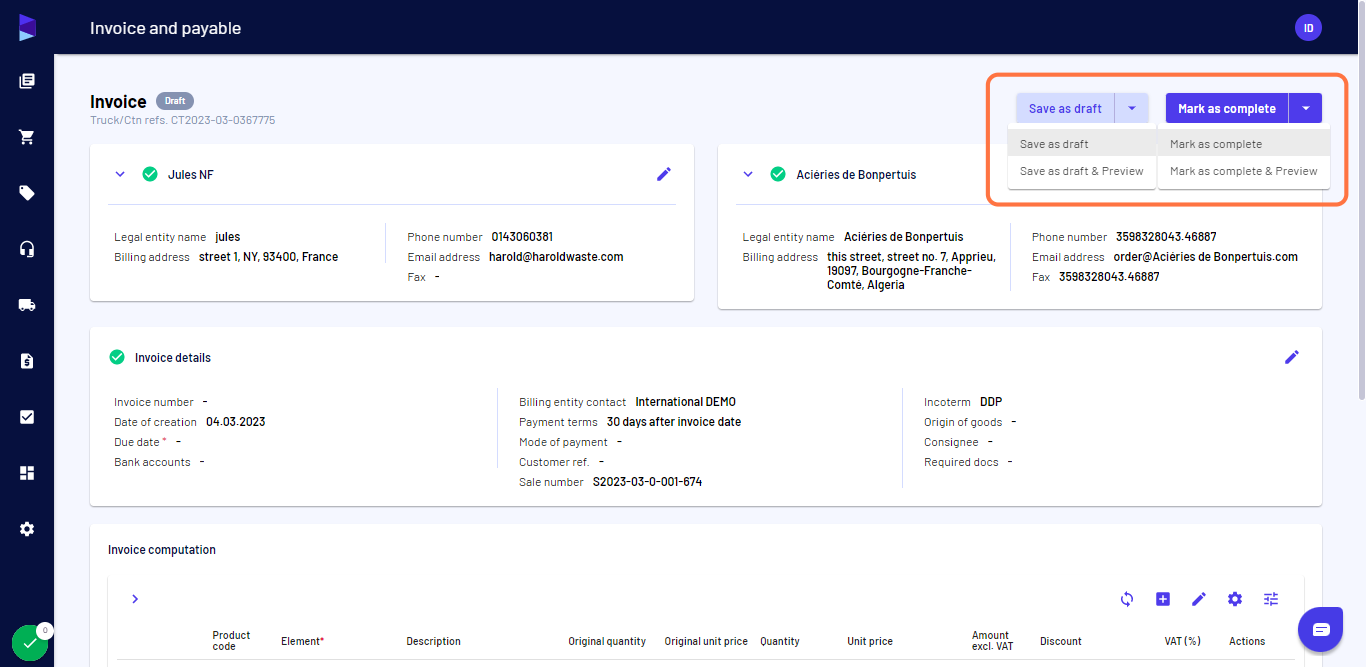The height and width of the screenshot is (667, 1366).
Task: Open the library stack sidebar icon
Action: (27, 81)
